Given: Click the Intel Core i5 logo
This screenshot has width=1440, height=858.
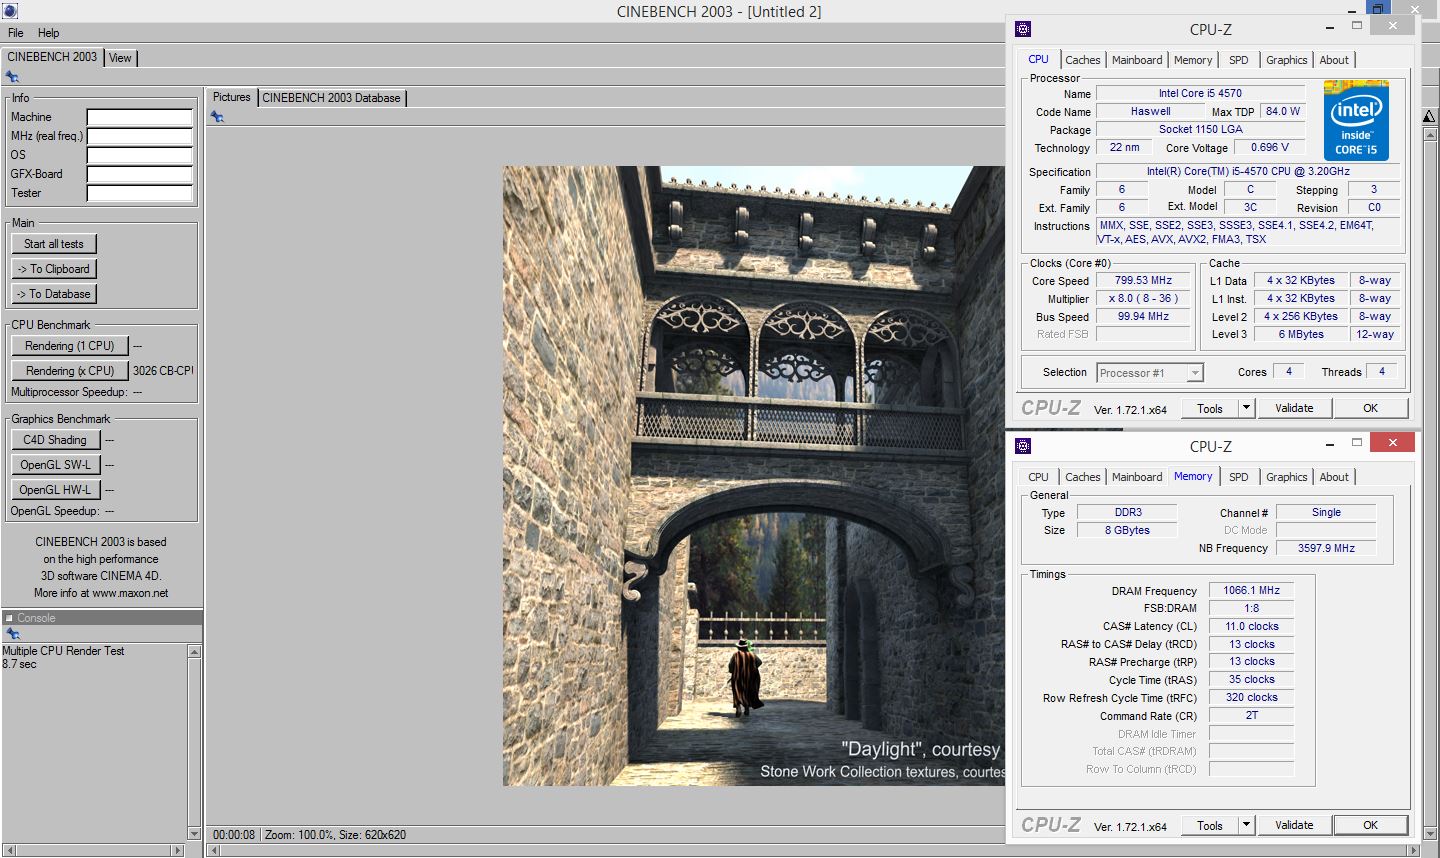Looking at the screenshot, I should pos(1356,121).
